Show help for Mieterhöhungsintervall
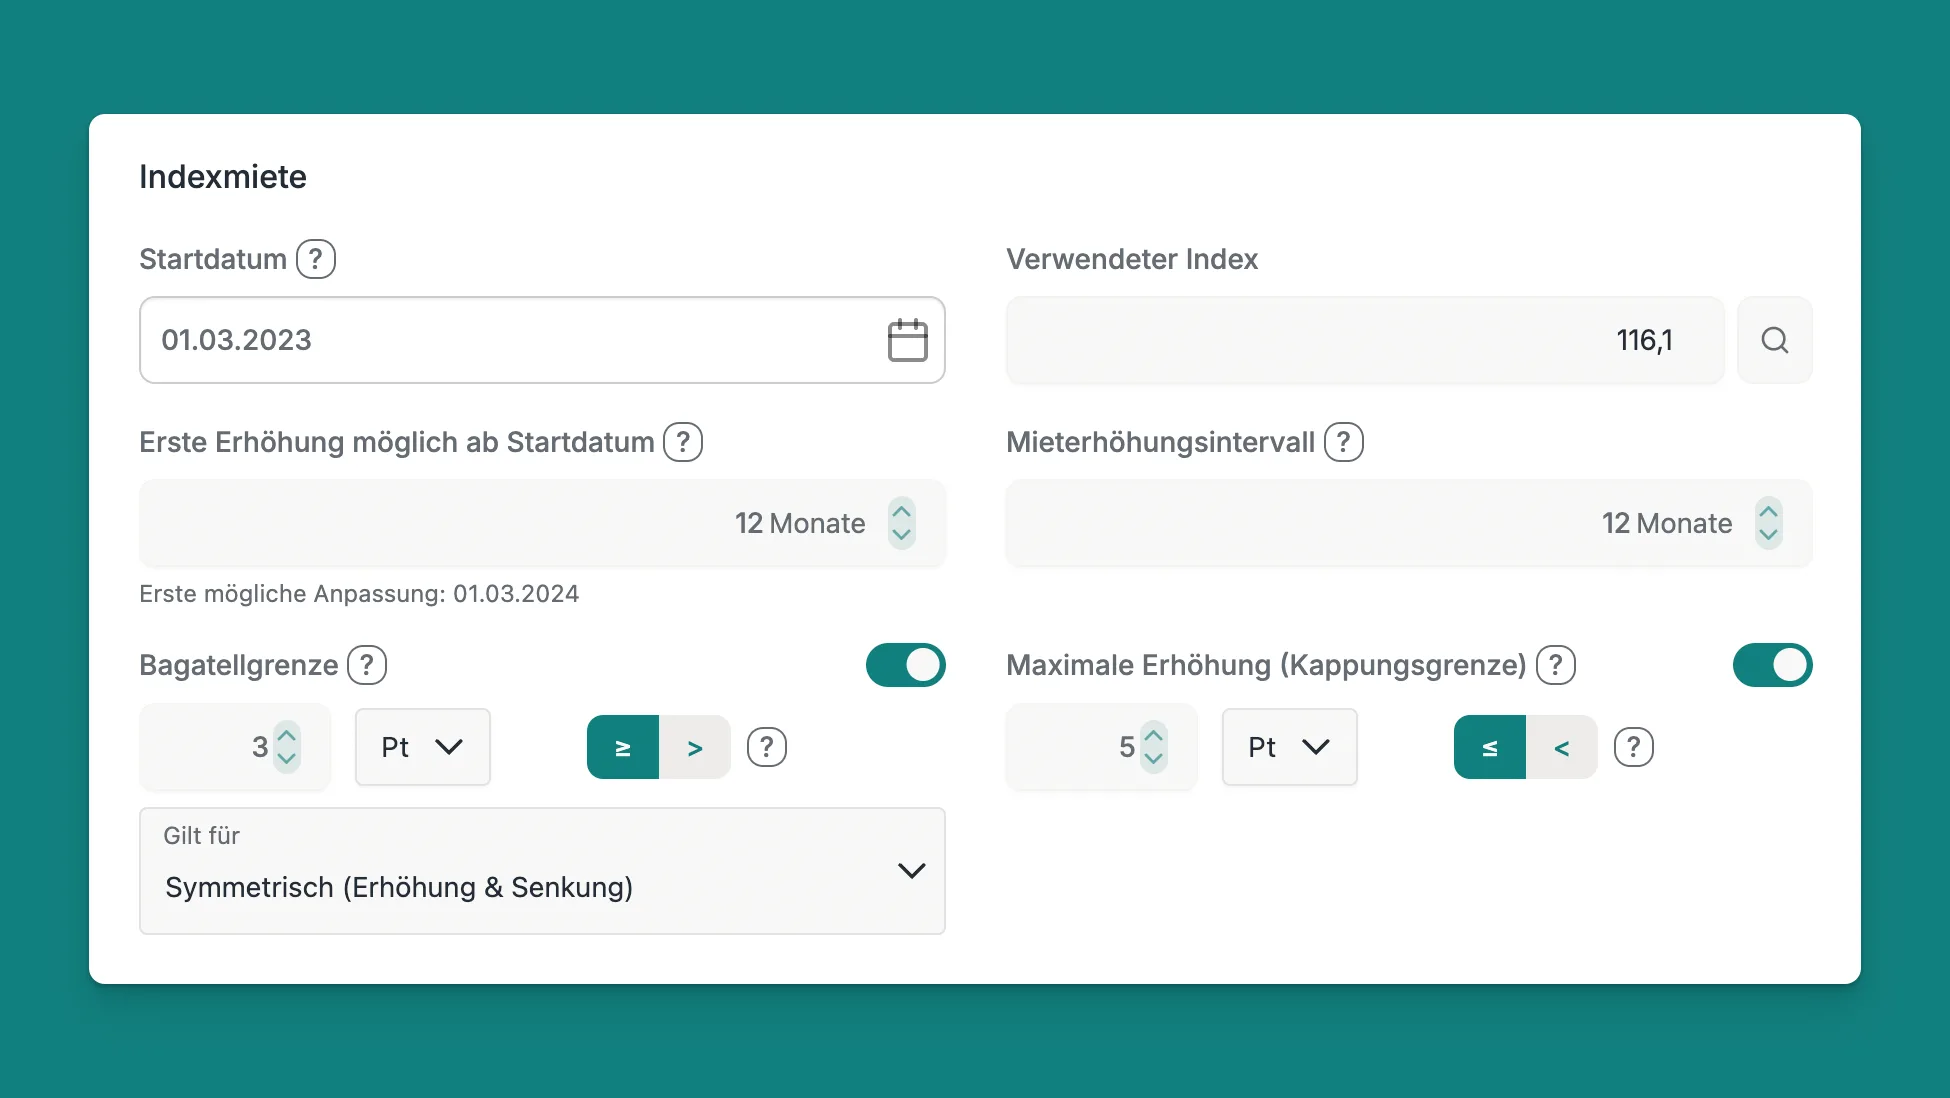 [x=1344, y=442]
